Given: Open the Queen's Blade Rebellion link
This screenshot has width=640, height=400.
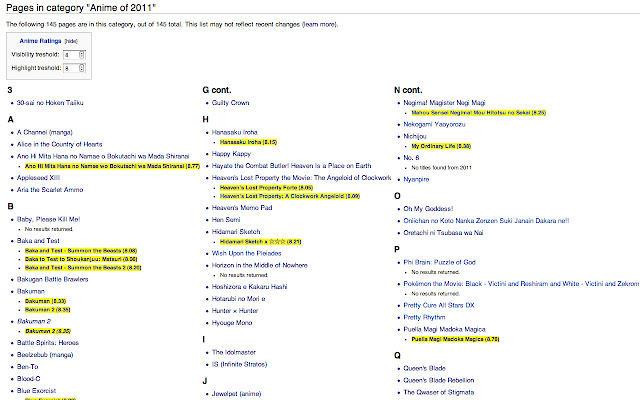Looking at the screenshot, I should point(438,380).
